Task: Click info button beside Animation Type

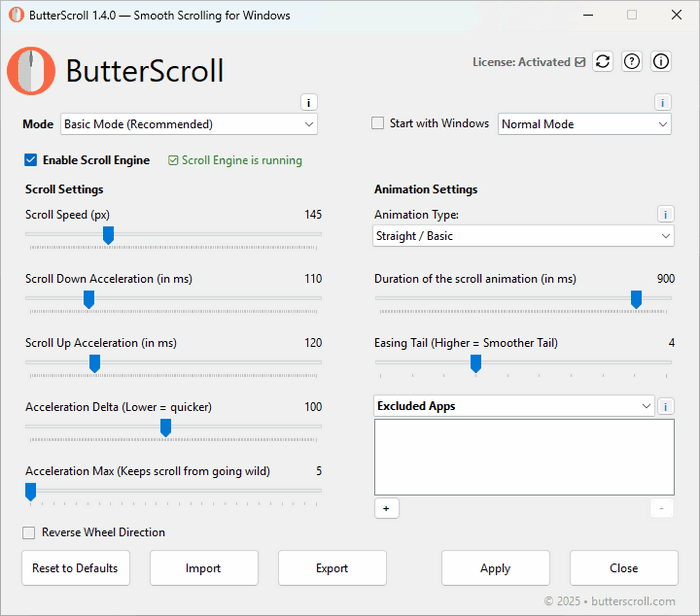Action: 665,214
